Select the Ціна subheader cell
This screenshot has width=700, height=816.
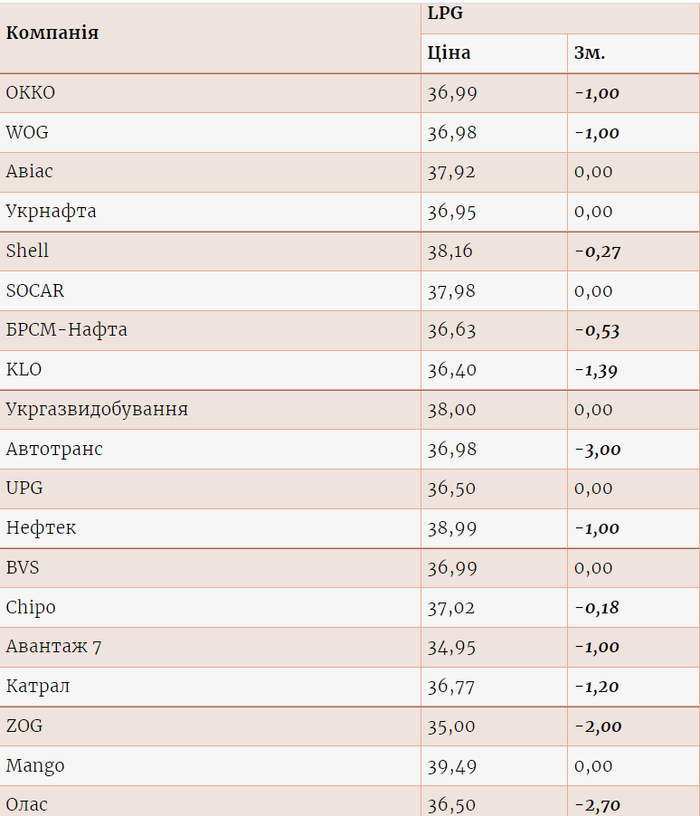click(x=448, y=53)
